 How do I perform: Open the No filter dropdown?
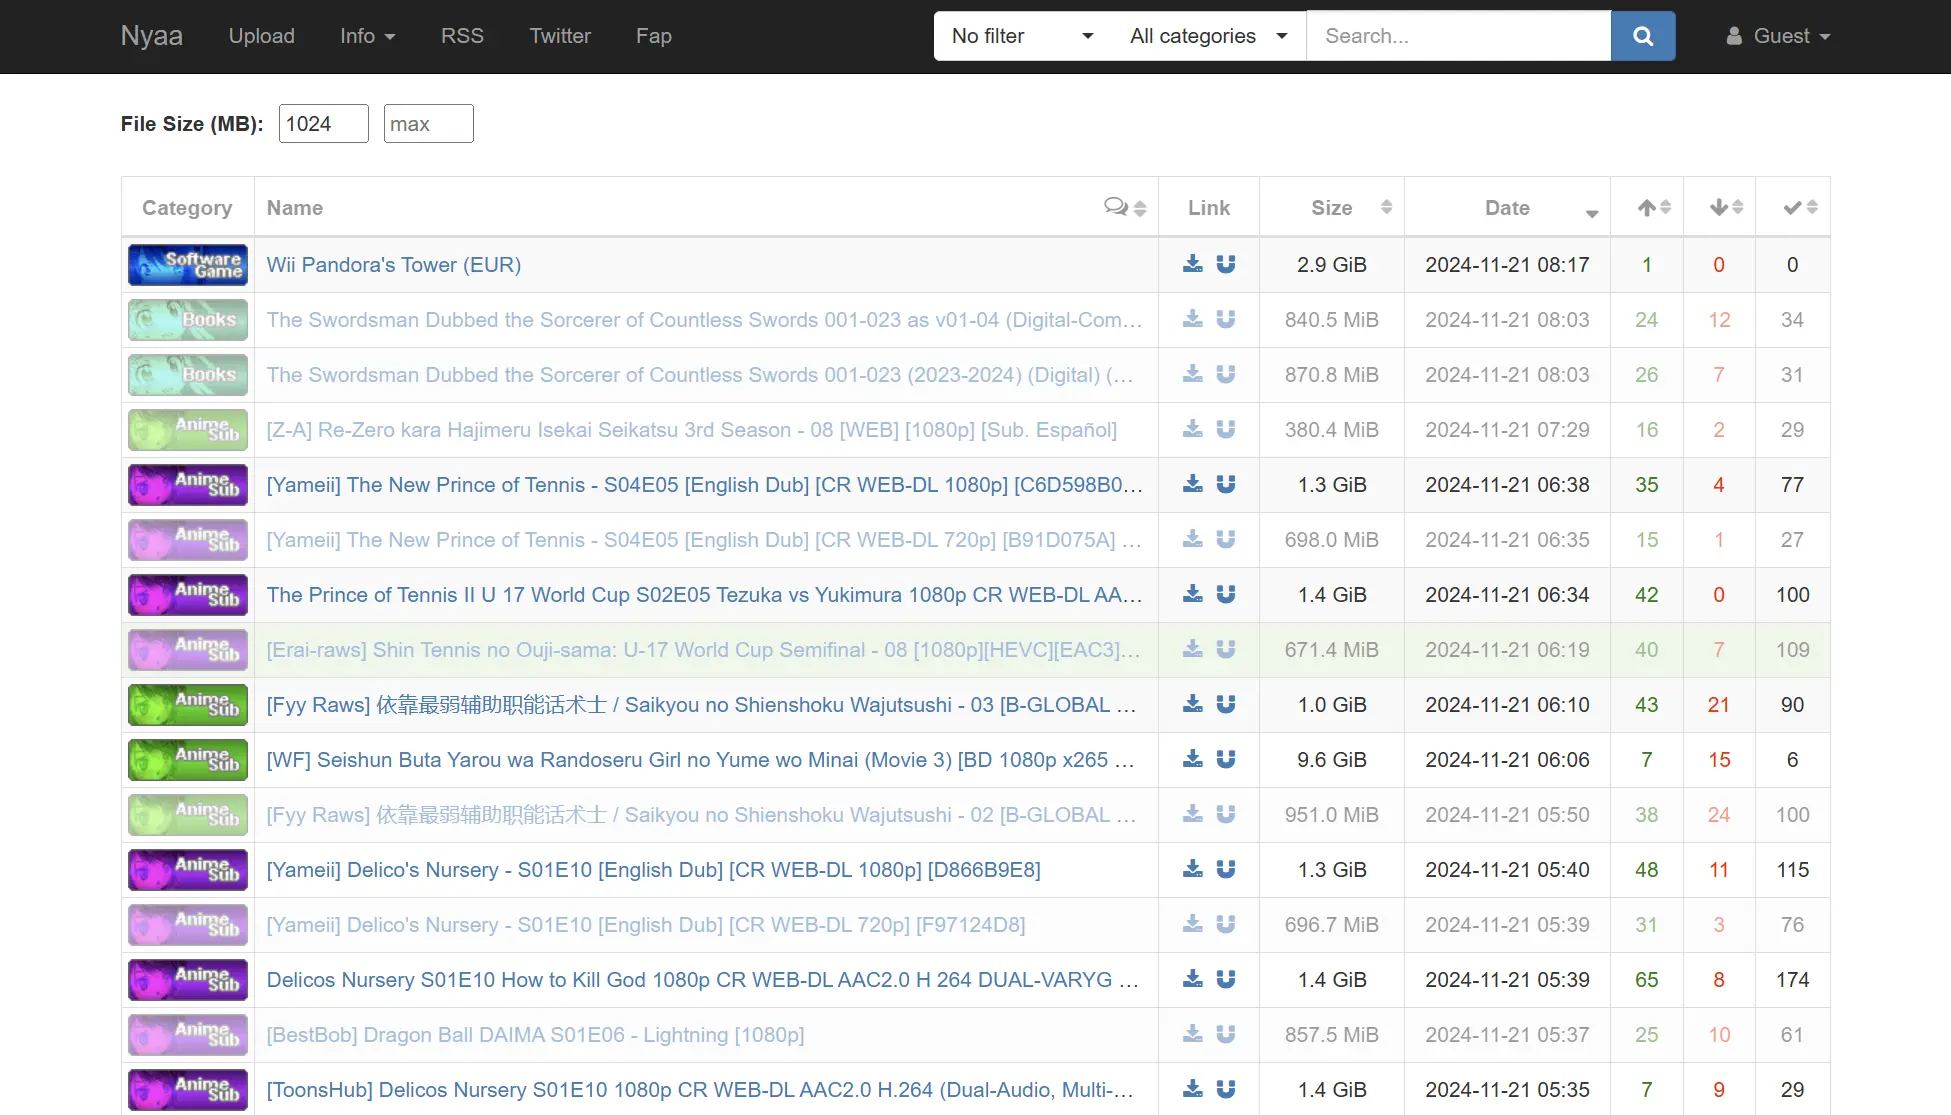click(x=1022, y=36)
